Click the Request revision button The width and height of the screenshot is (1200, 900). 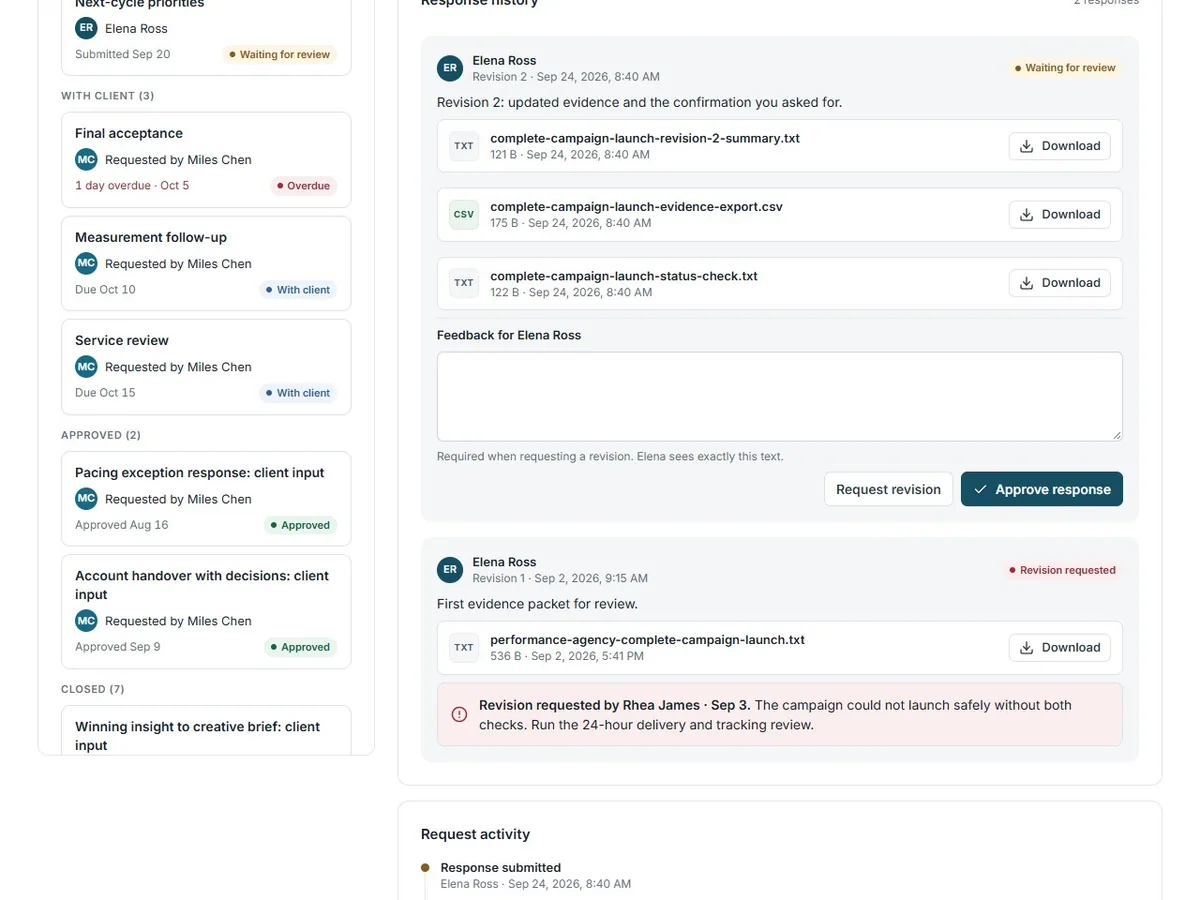point(888,489)
